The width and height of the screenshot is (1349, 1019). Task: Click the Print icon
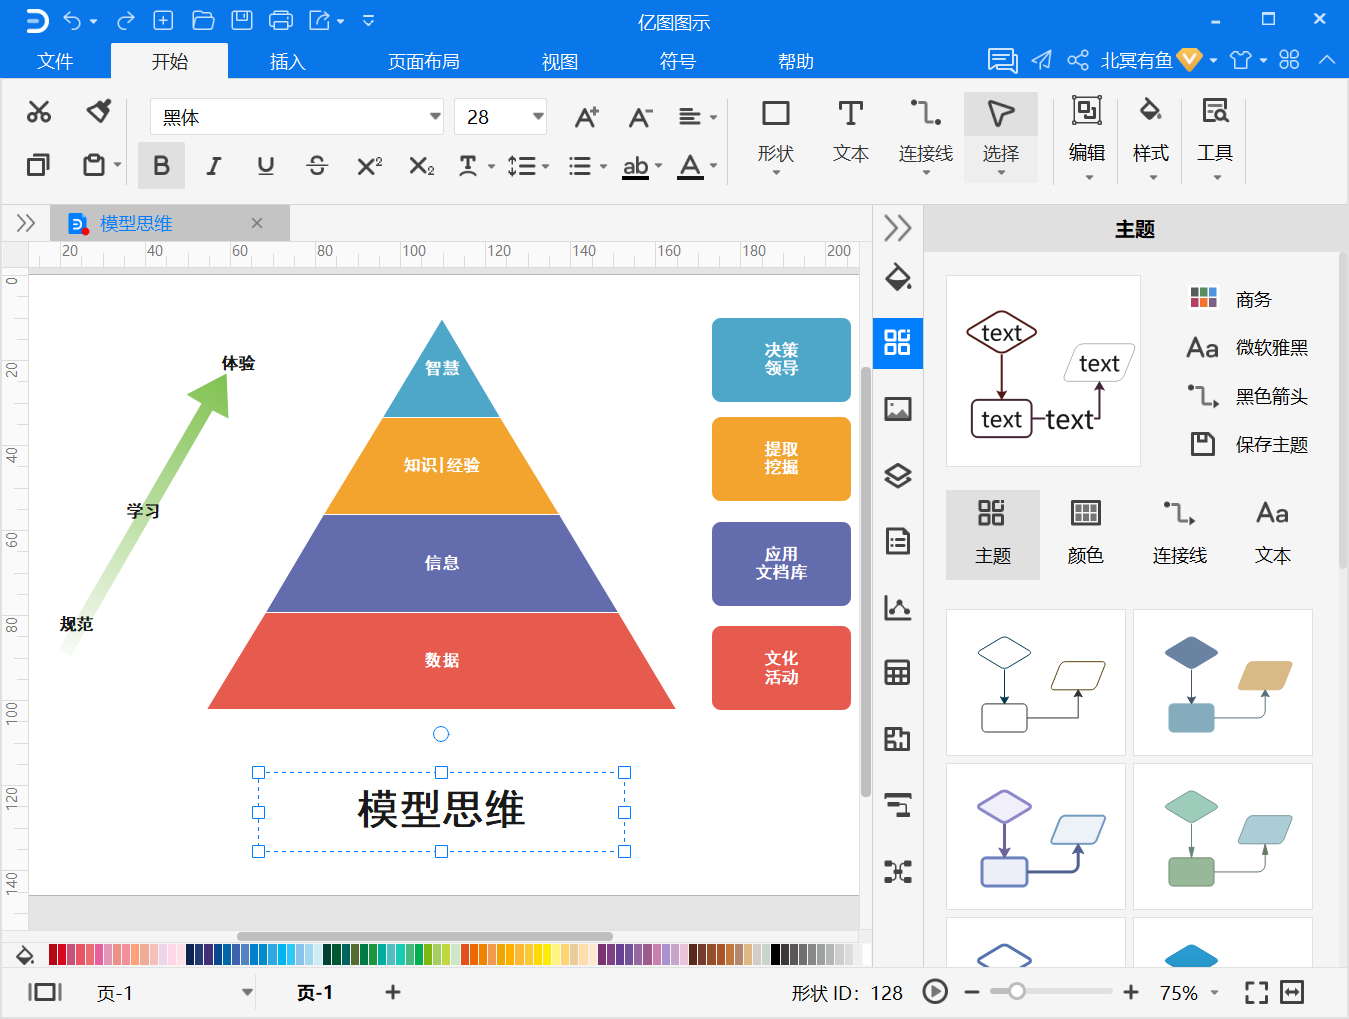281,20
